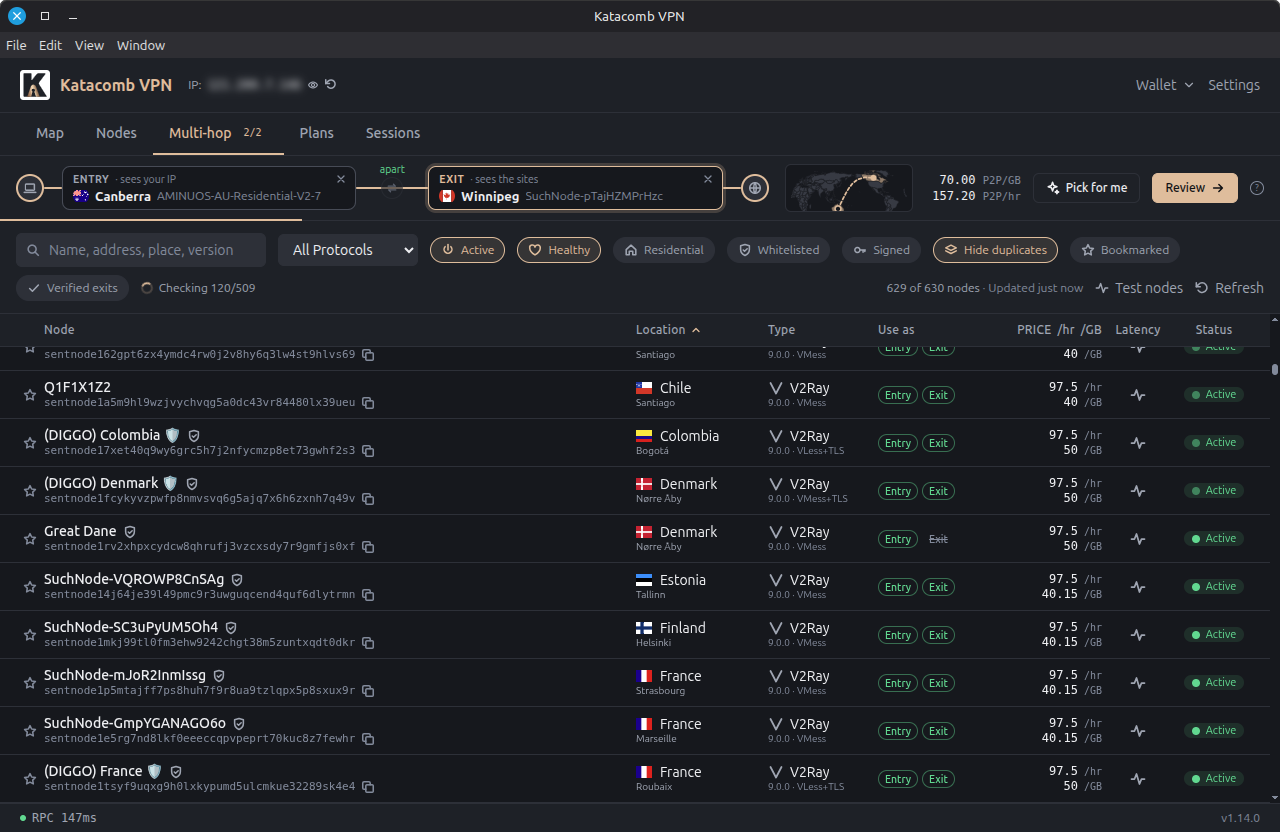Switch to the Sessions tab
Viewport: 1280px width, 832px height.
click(393, 133)
